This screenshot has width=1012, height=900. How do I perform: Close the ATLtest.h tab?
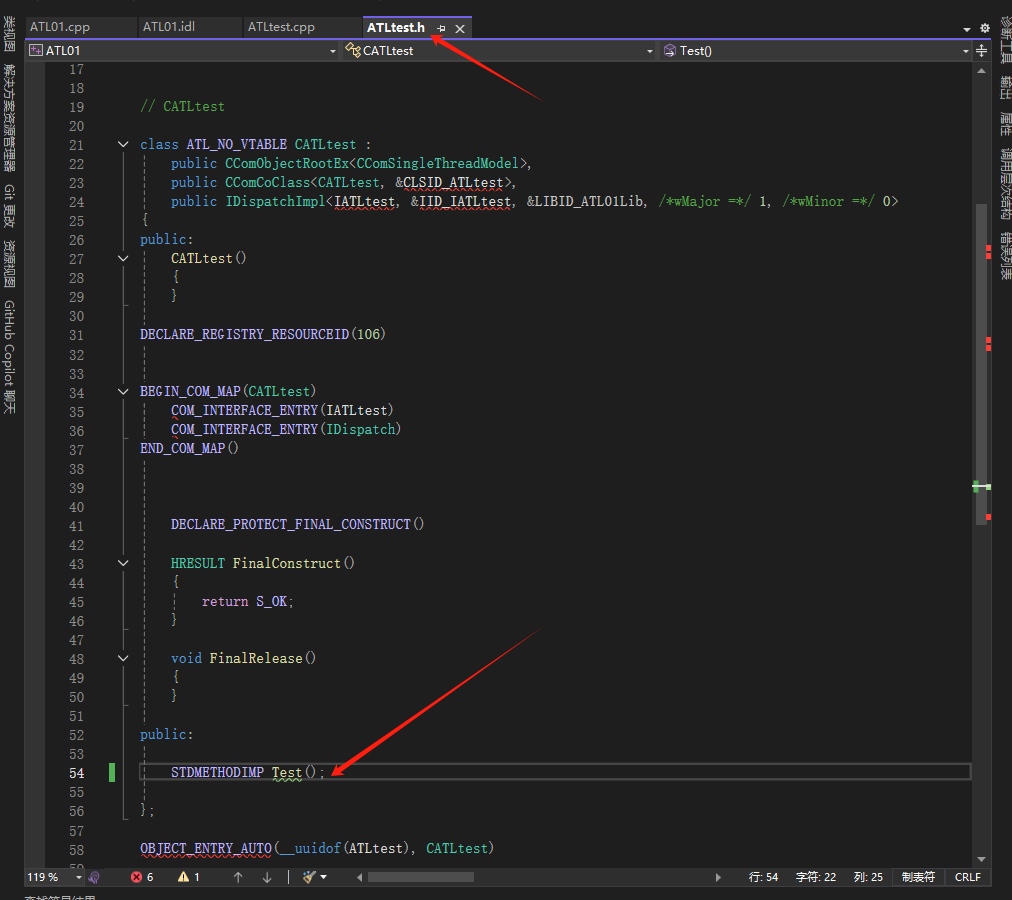point(460,28)
